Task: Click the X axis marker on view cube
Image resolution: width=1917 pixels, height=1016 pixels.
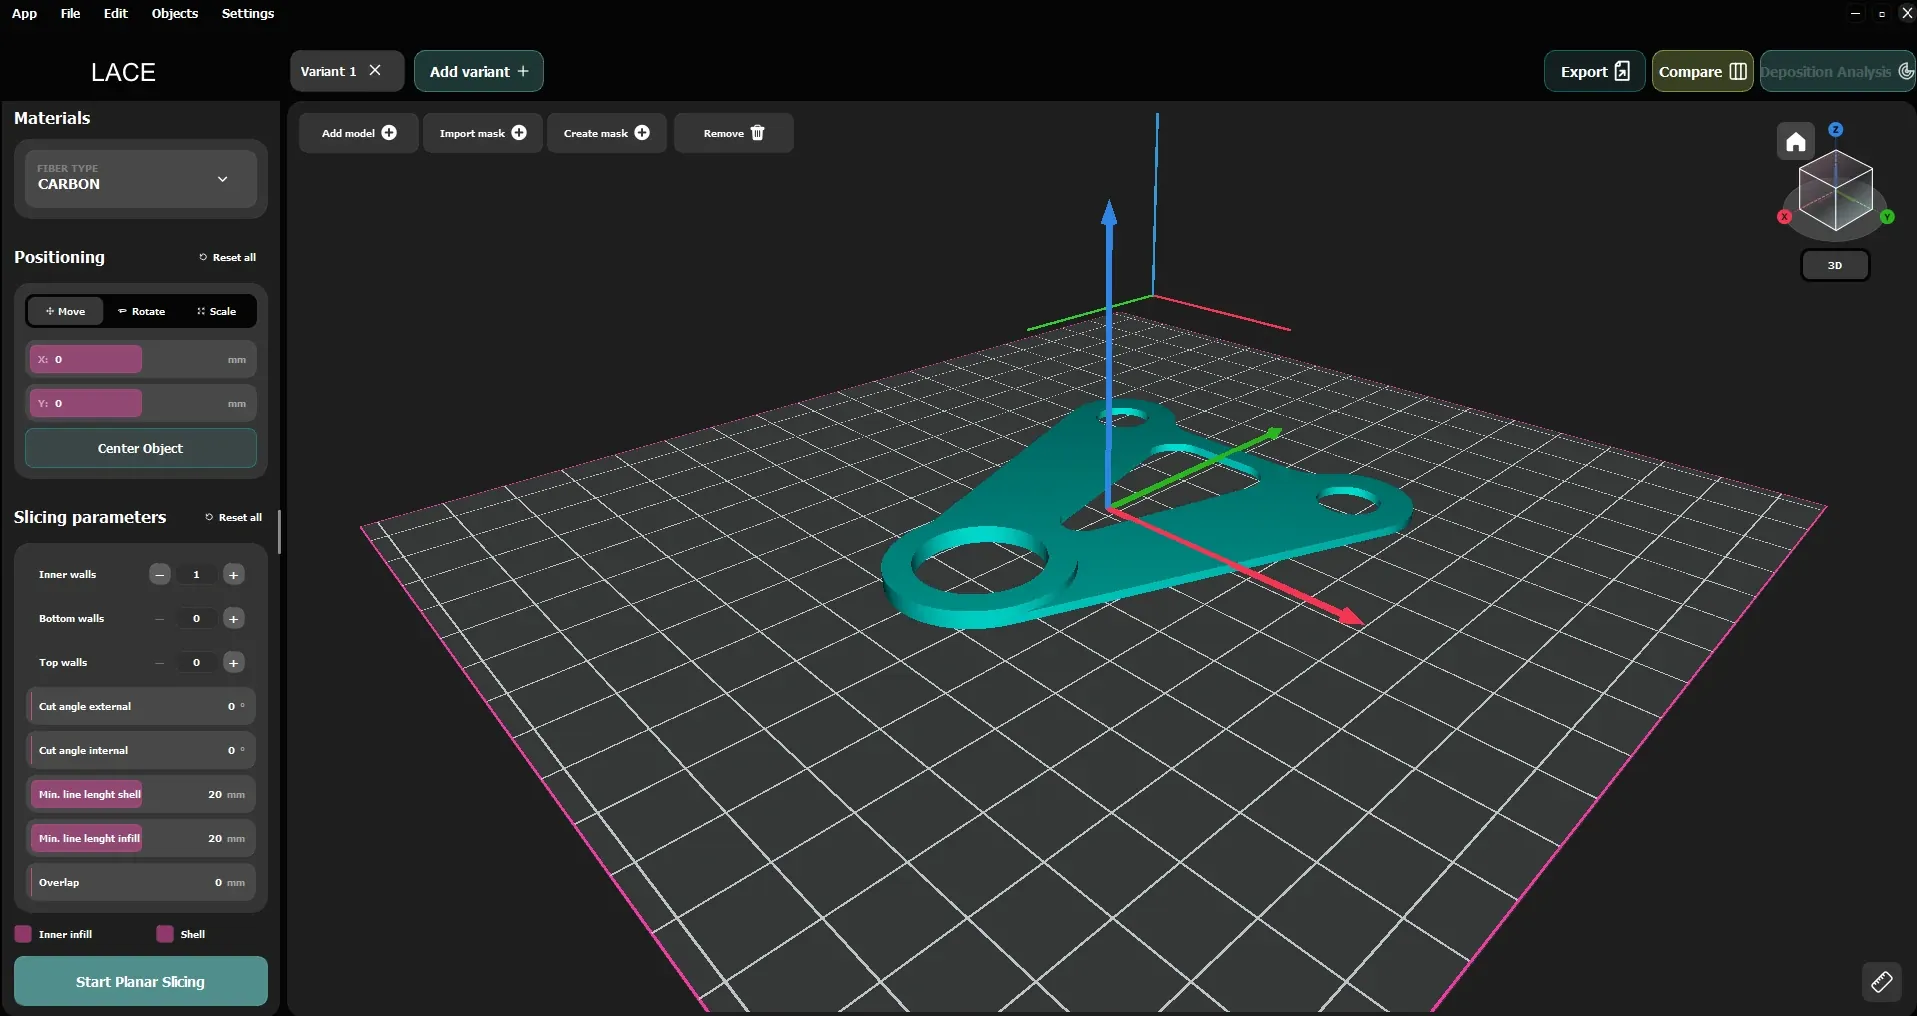Action: [x=1784, y=217]
